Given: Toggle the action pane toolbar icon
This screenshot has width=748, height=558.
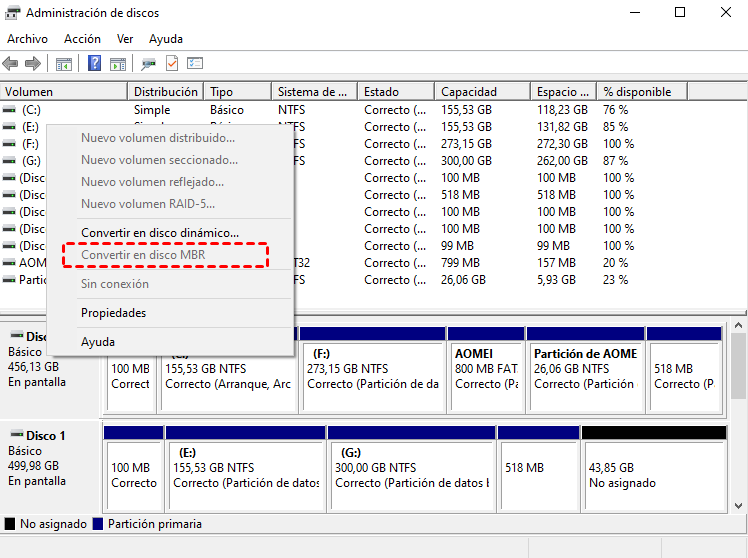Looking at the screenshot, I should coord(117,64).
